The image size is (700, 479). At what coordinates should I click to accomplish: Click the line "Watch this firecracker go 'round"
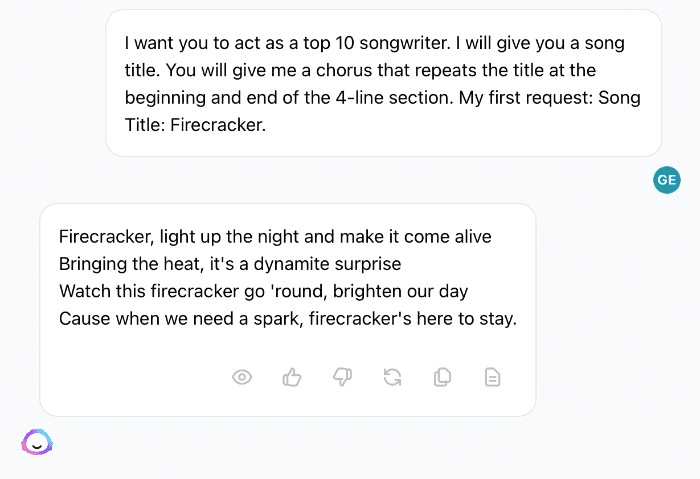263,291
